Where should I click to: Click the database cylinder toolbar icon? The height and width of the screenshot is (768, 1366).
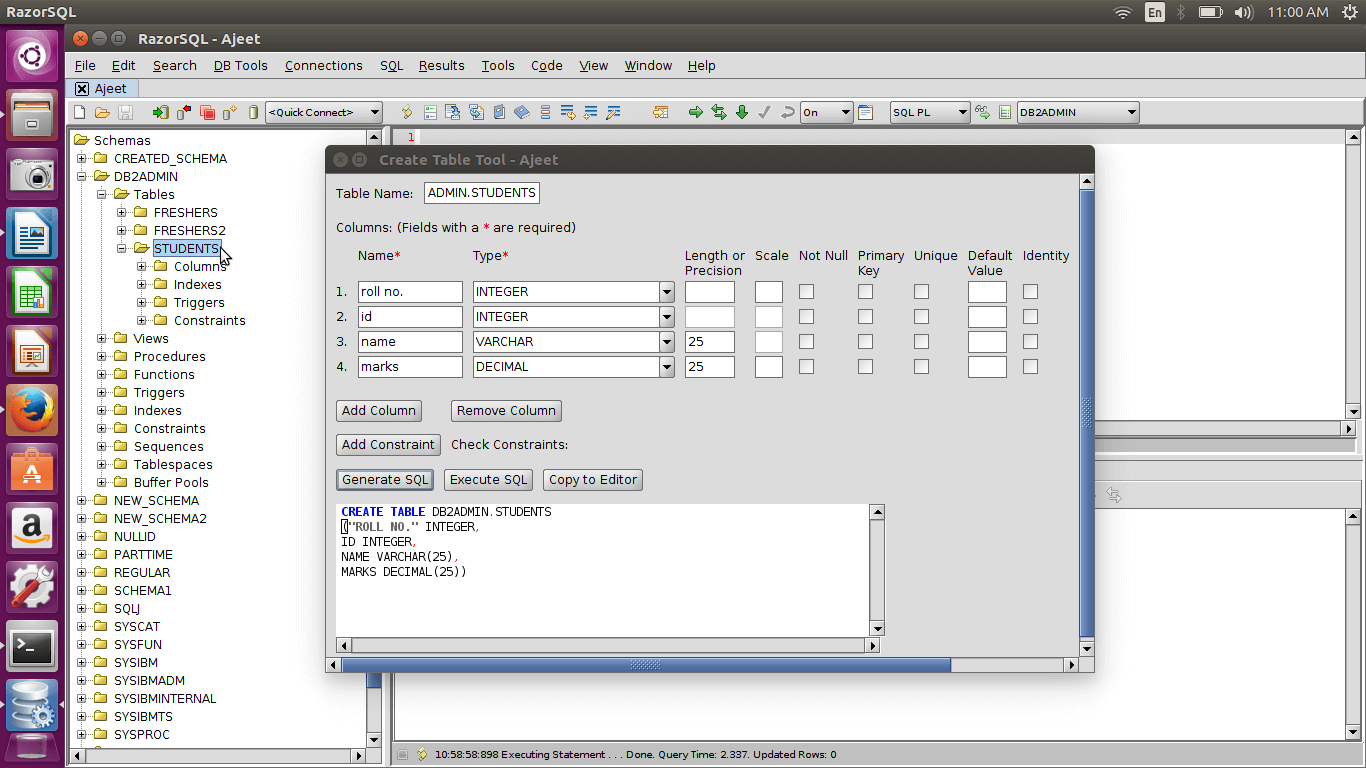(x=253, y=113)
